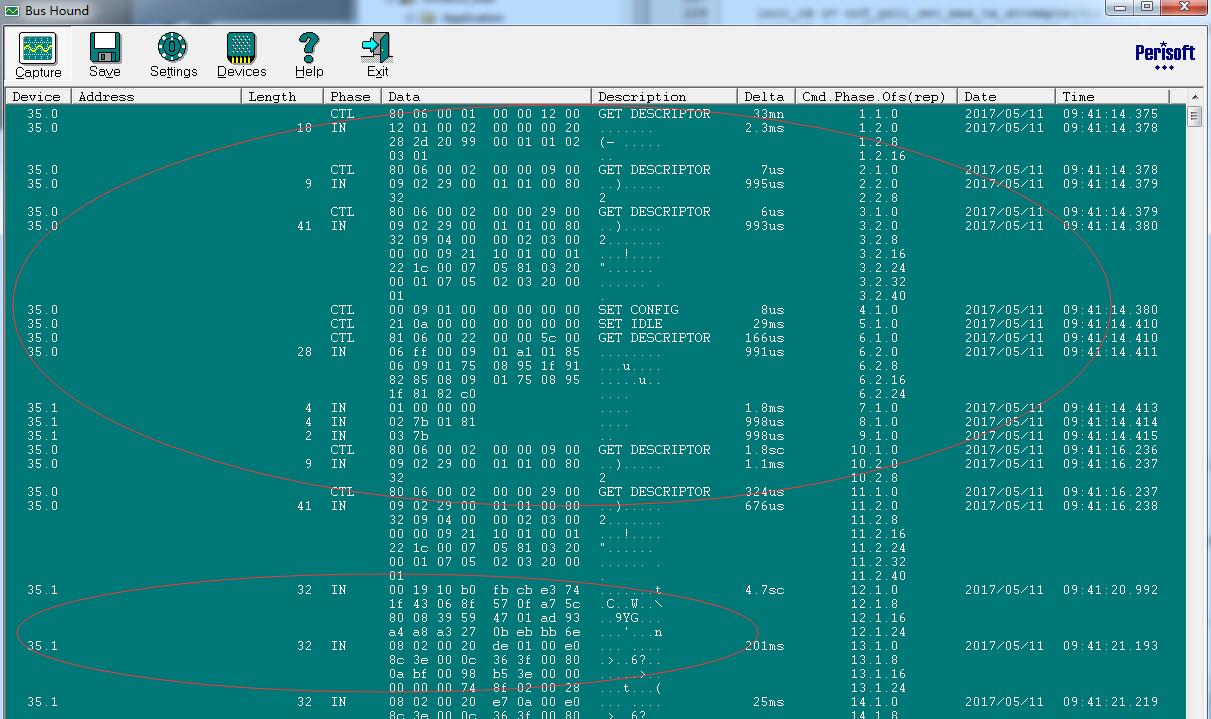Click the time 09:41:14.375
1211x719 pixels.
point(1110,114)
